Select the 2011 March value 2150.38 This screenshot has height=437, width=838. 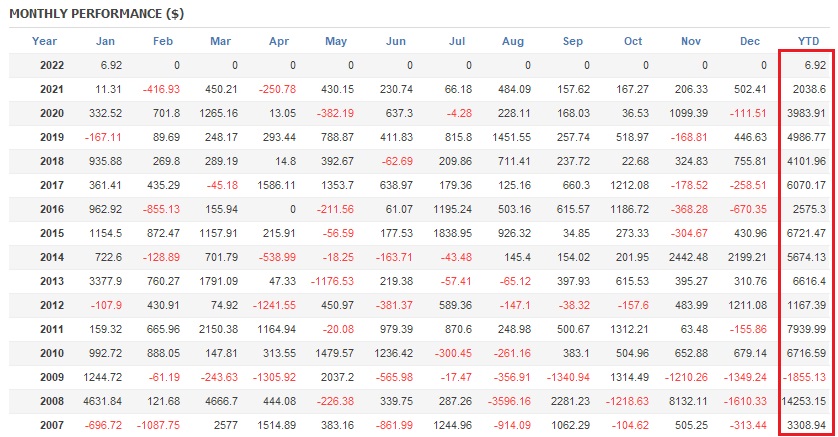click(221, 329)
